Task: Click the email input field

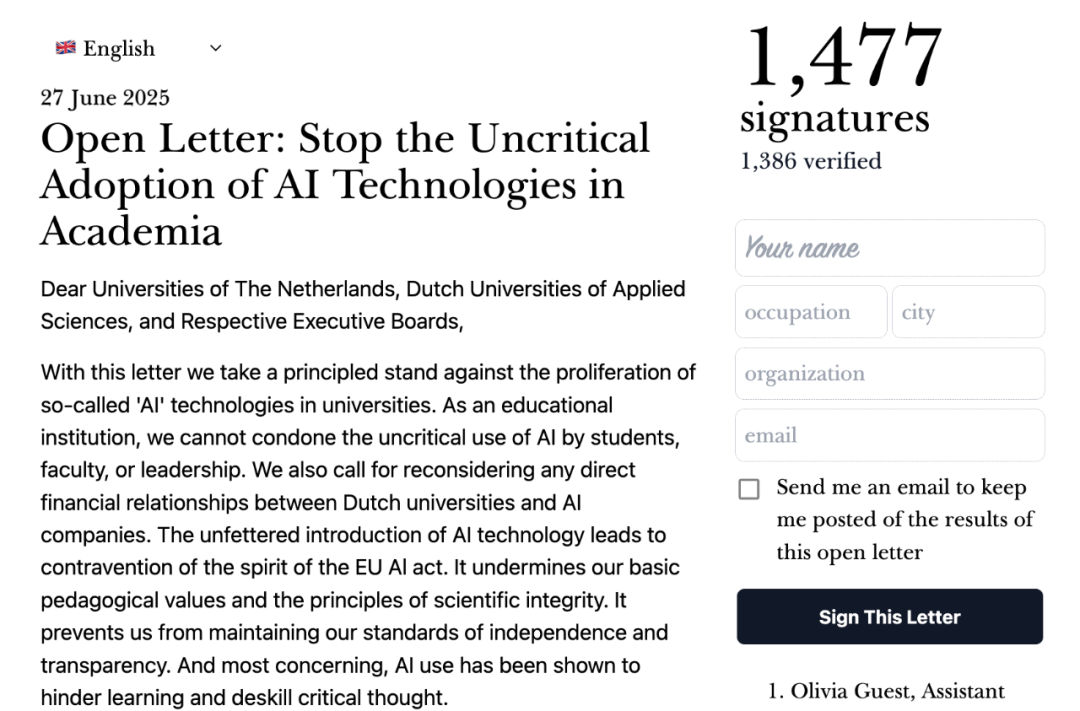Action: (x=889, y=435)
